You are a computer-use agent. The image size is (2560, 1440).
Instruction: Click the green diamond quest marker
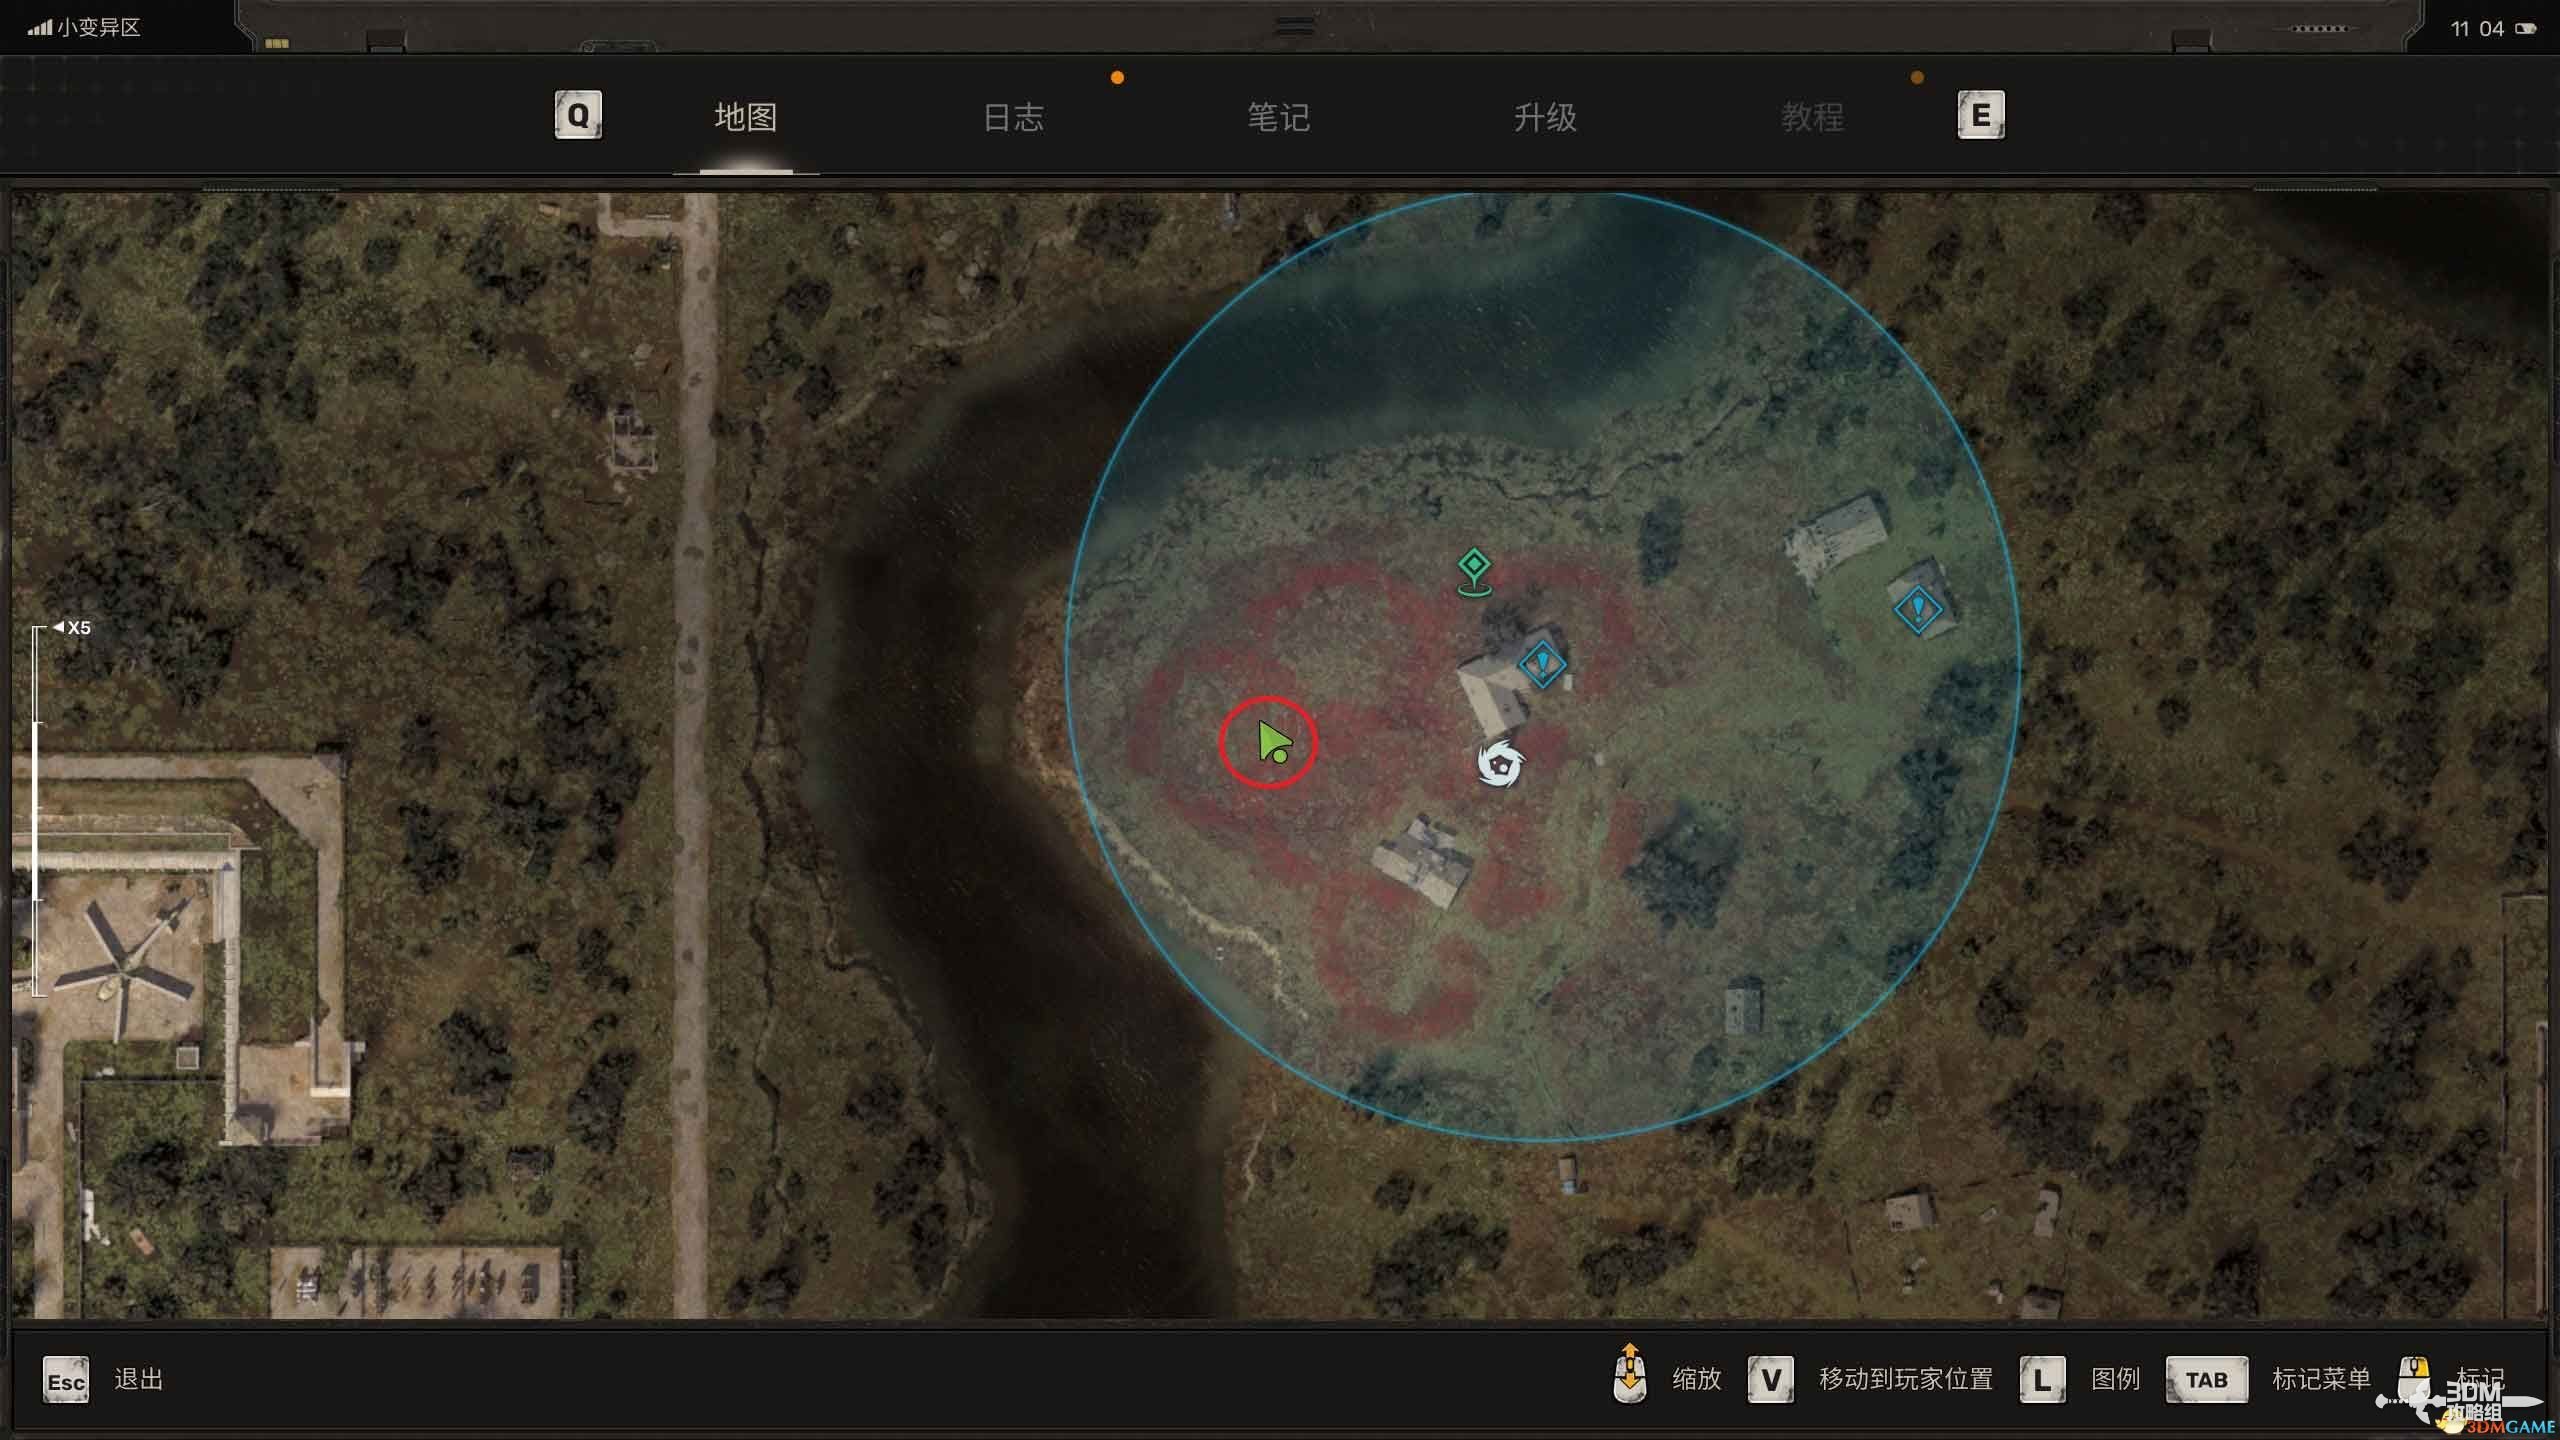point(1474,567)
